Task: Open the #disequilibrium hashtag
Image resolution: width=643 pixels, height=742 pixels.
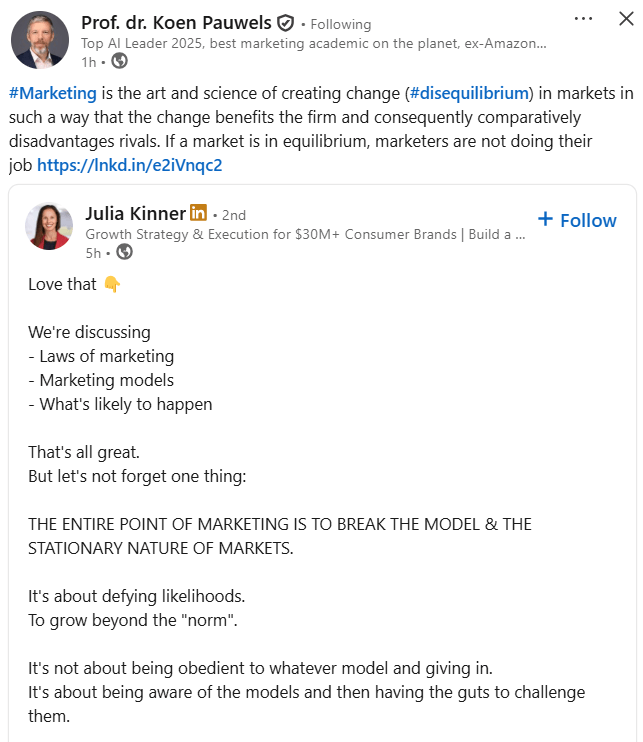Action: 468,93
